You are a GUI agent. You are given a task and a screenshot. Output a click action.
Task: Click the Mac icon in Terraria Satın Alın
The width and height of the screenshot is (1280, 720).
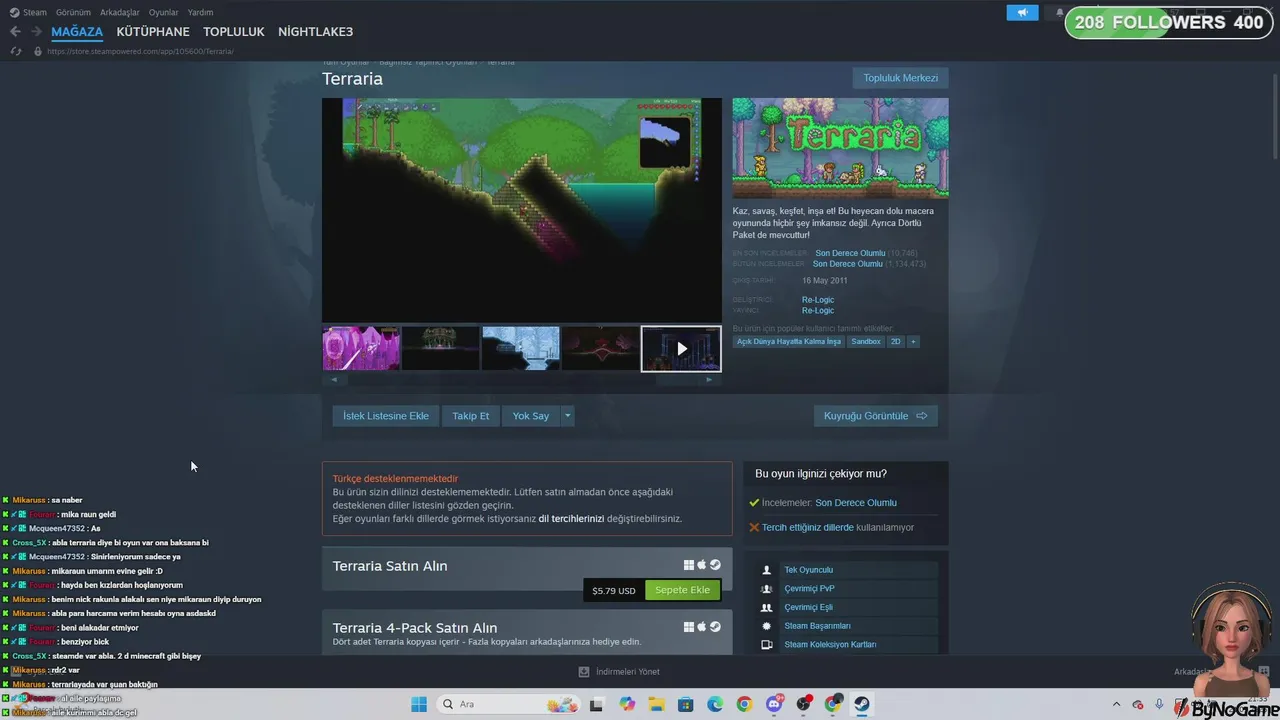[702, 565]
